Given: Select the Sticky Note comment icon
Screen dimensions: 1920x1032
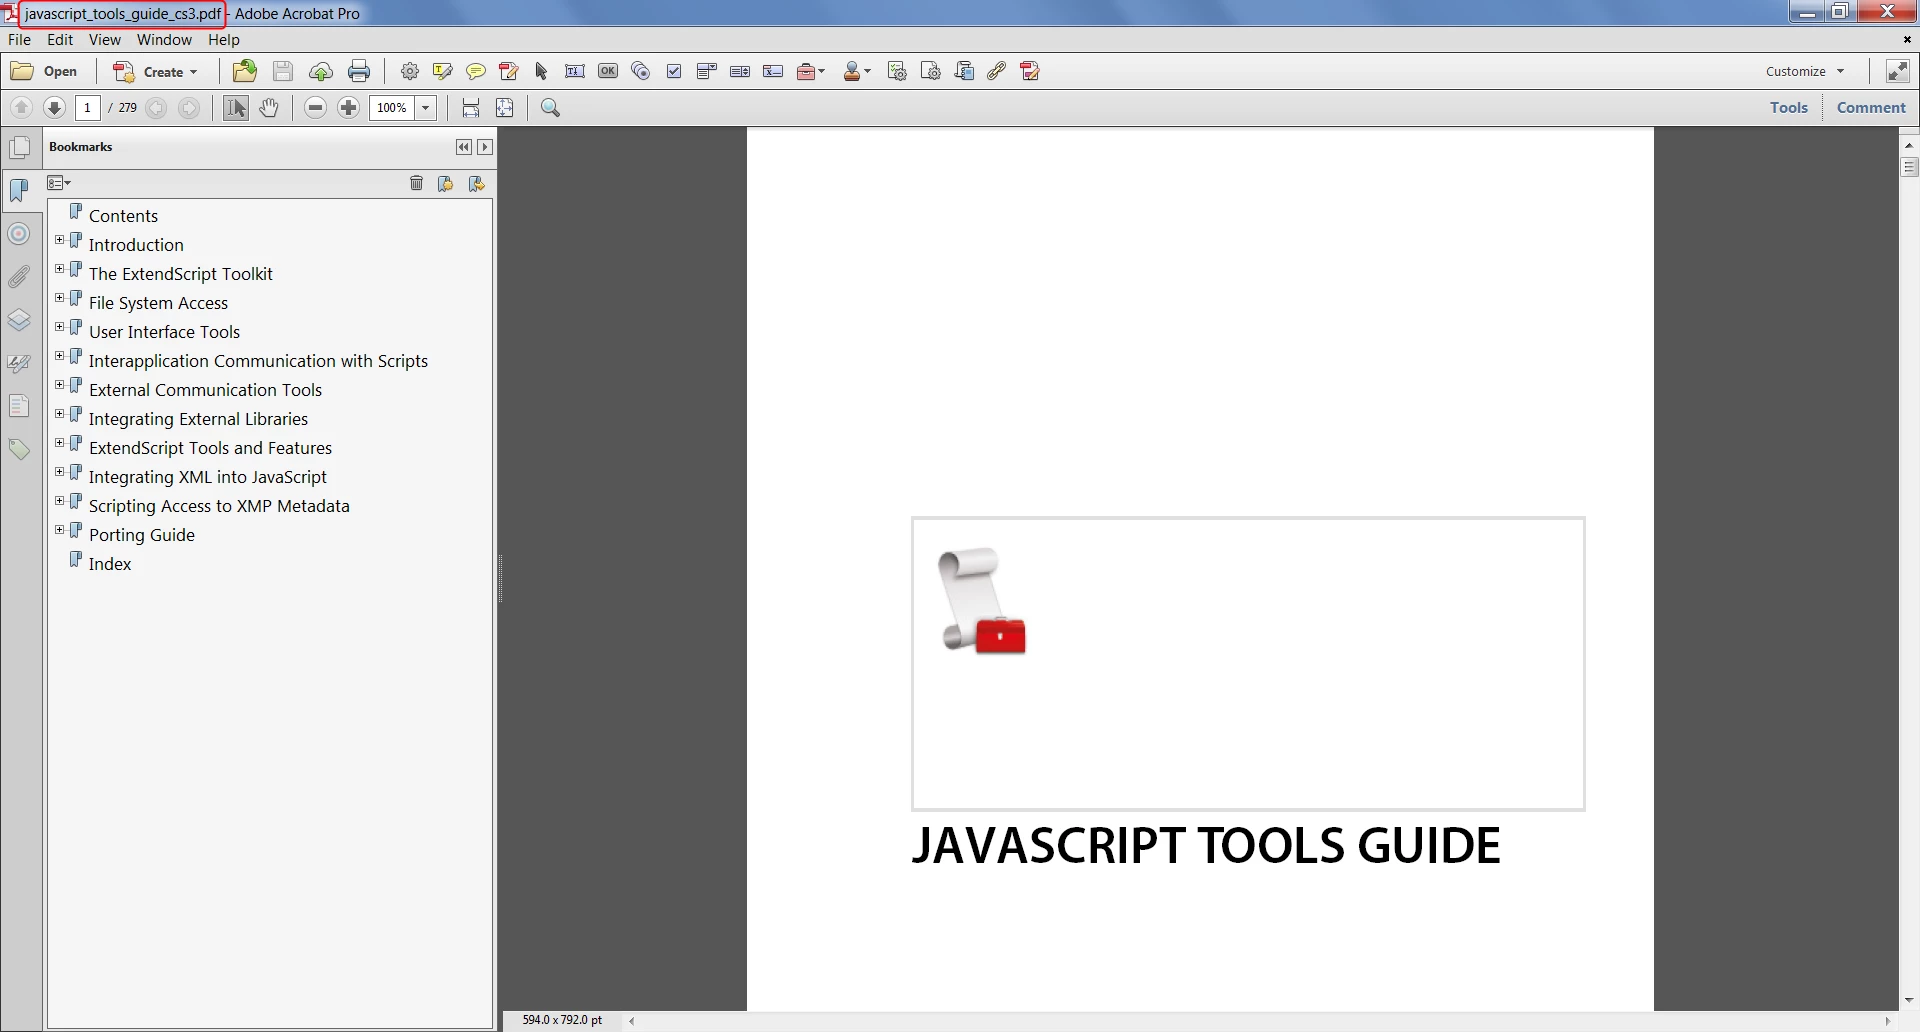Looking at the screenshot, I should (476, 71).
